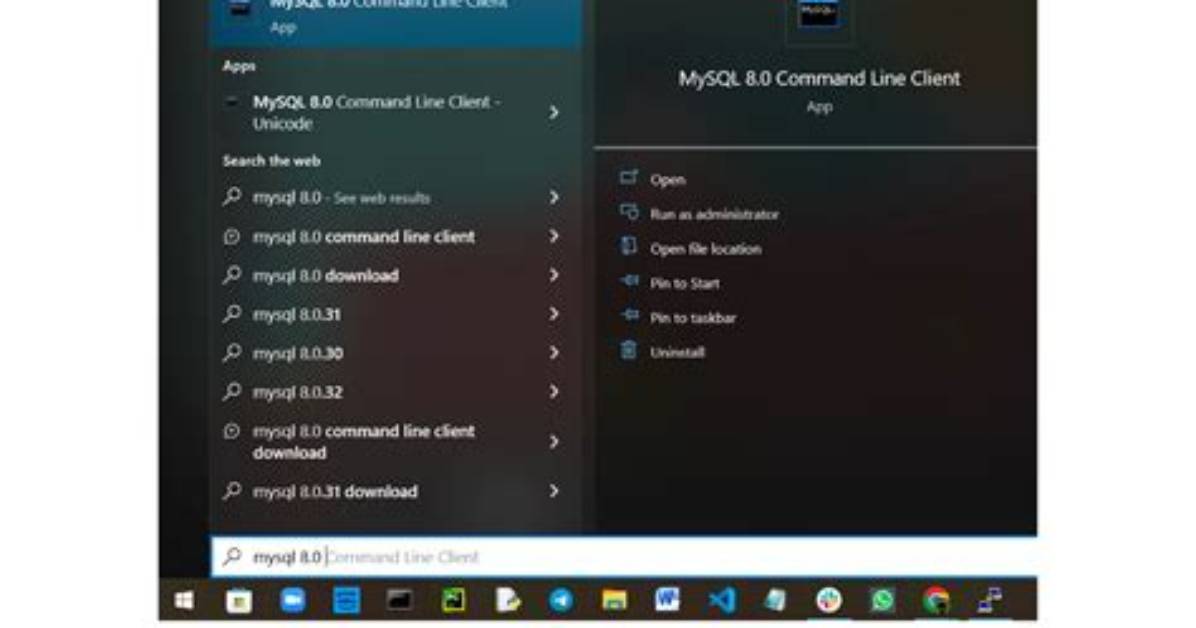This screenshot has height=628, width=1196.
Task: Open Telegram from the taskbar
Action: point(561,601)
